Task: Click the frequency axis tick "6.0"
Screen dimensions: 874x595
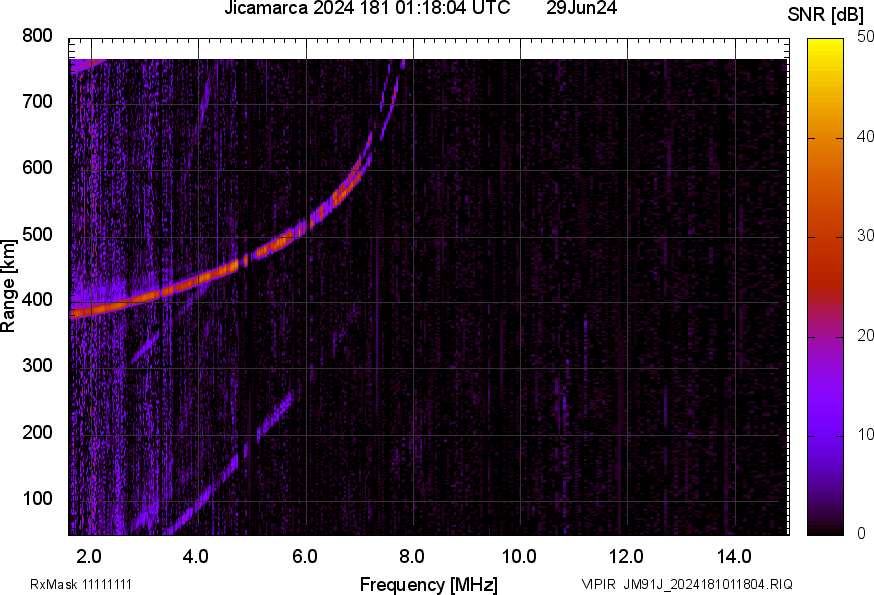Action: 304,556
